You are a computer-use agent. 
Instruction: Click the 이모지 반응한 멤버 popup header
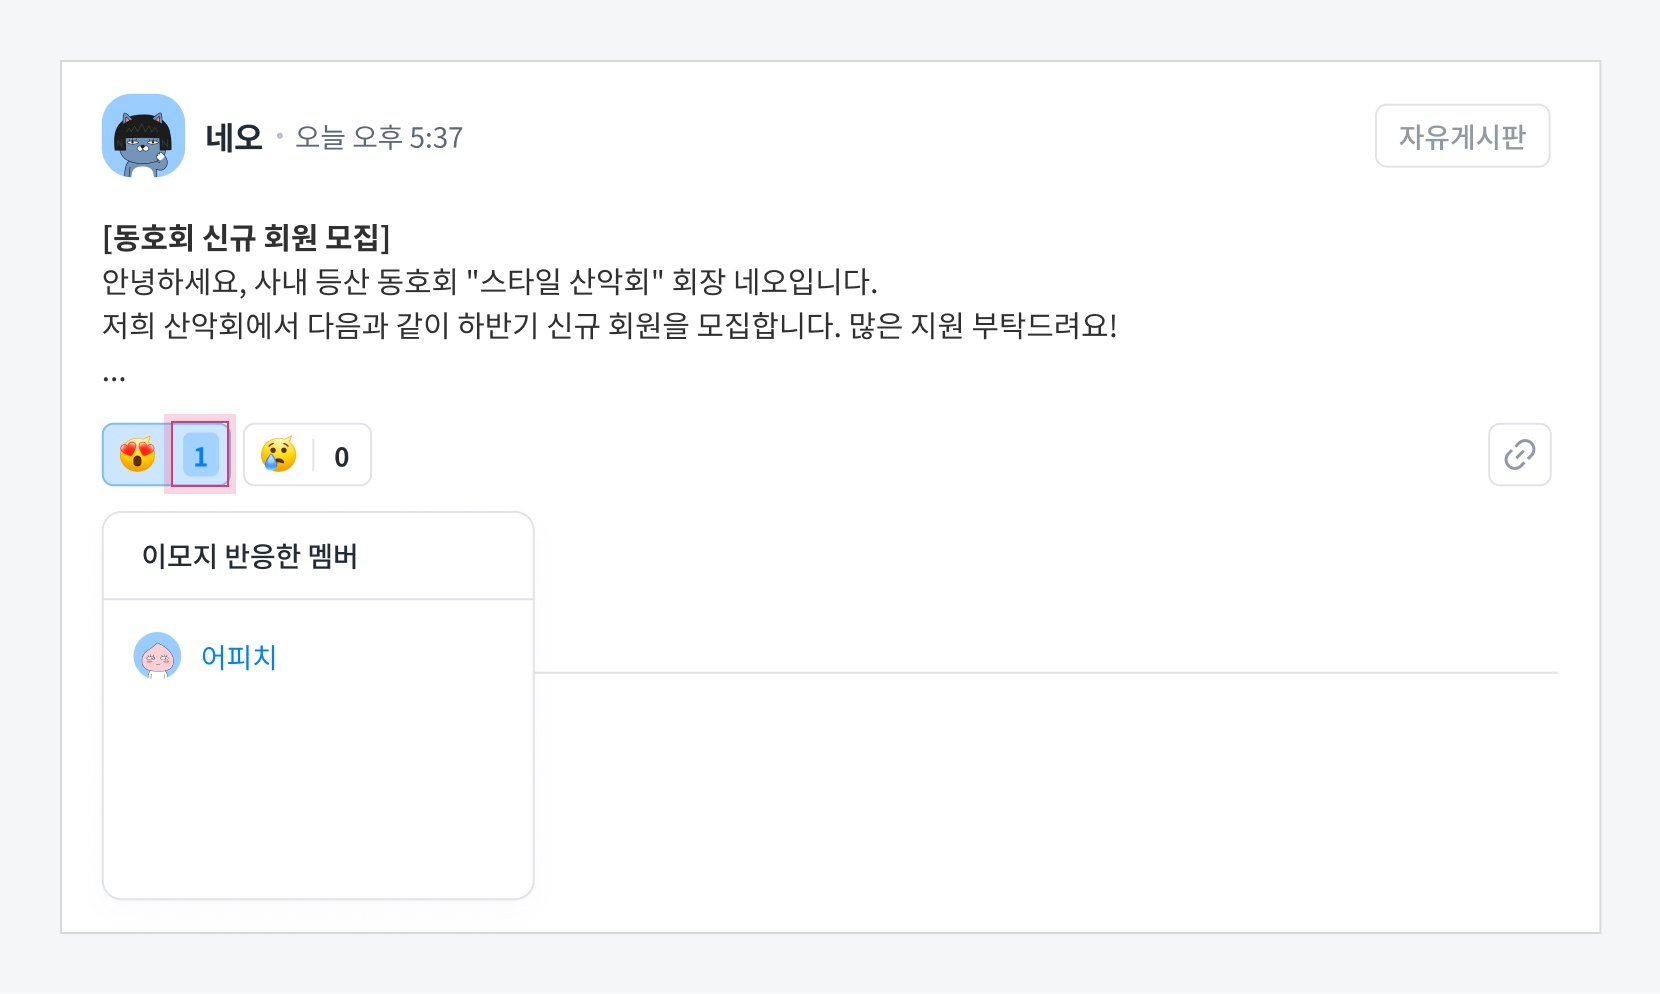[250, 556]
